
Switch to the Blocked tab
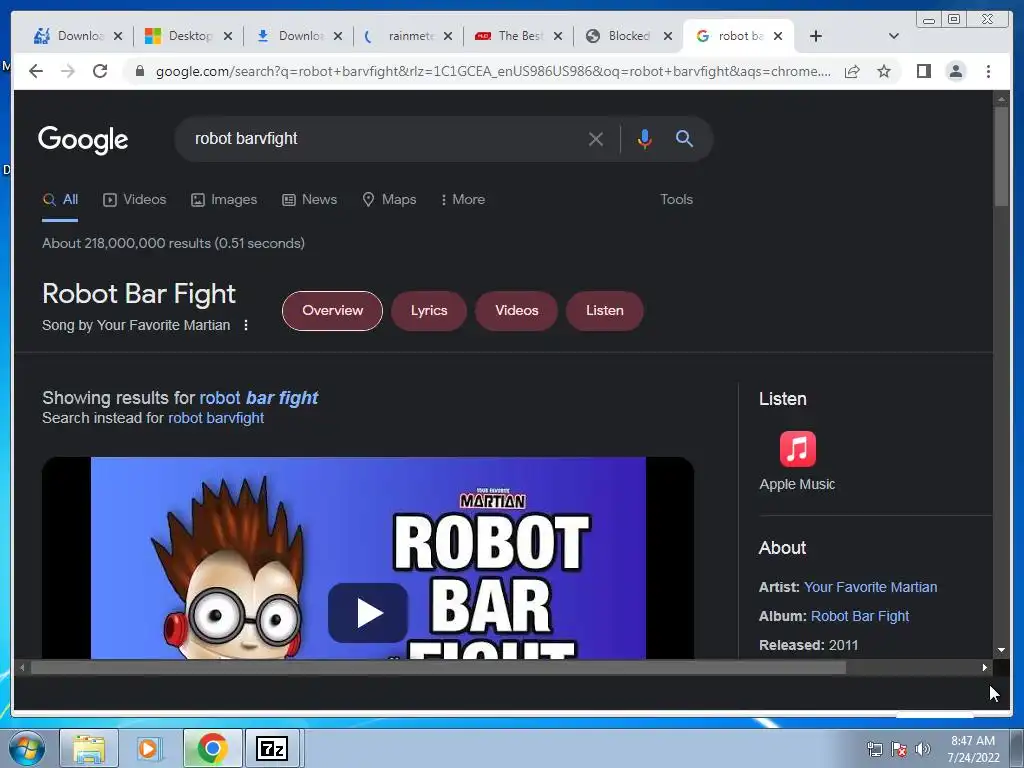click(628, 36)
